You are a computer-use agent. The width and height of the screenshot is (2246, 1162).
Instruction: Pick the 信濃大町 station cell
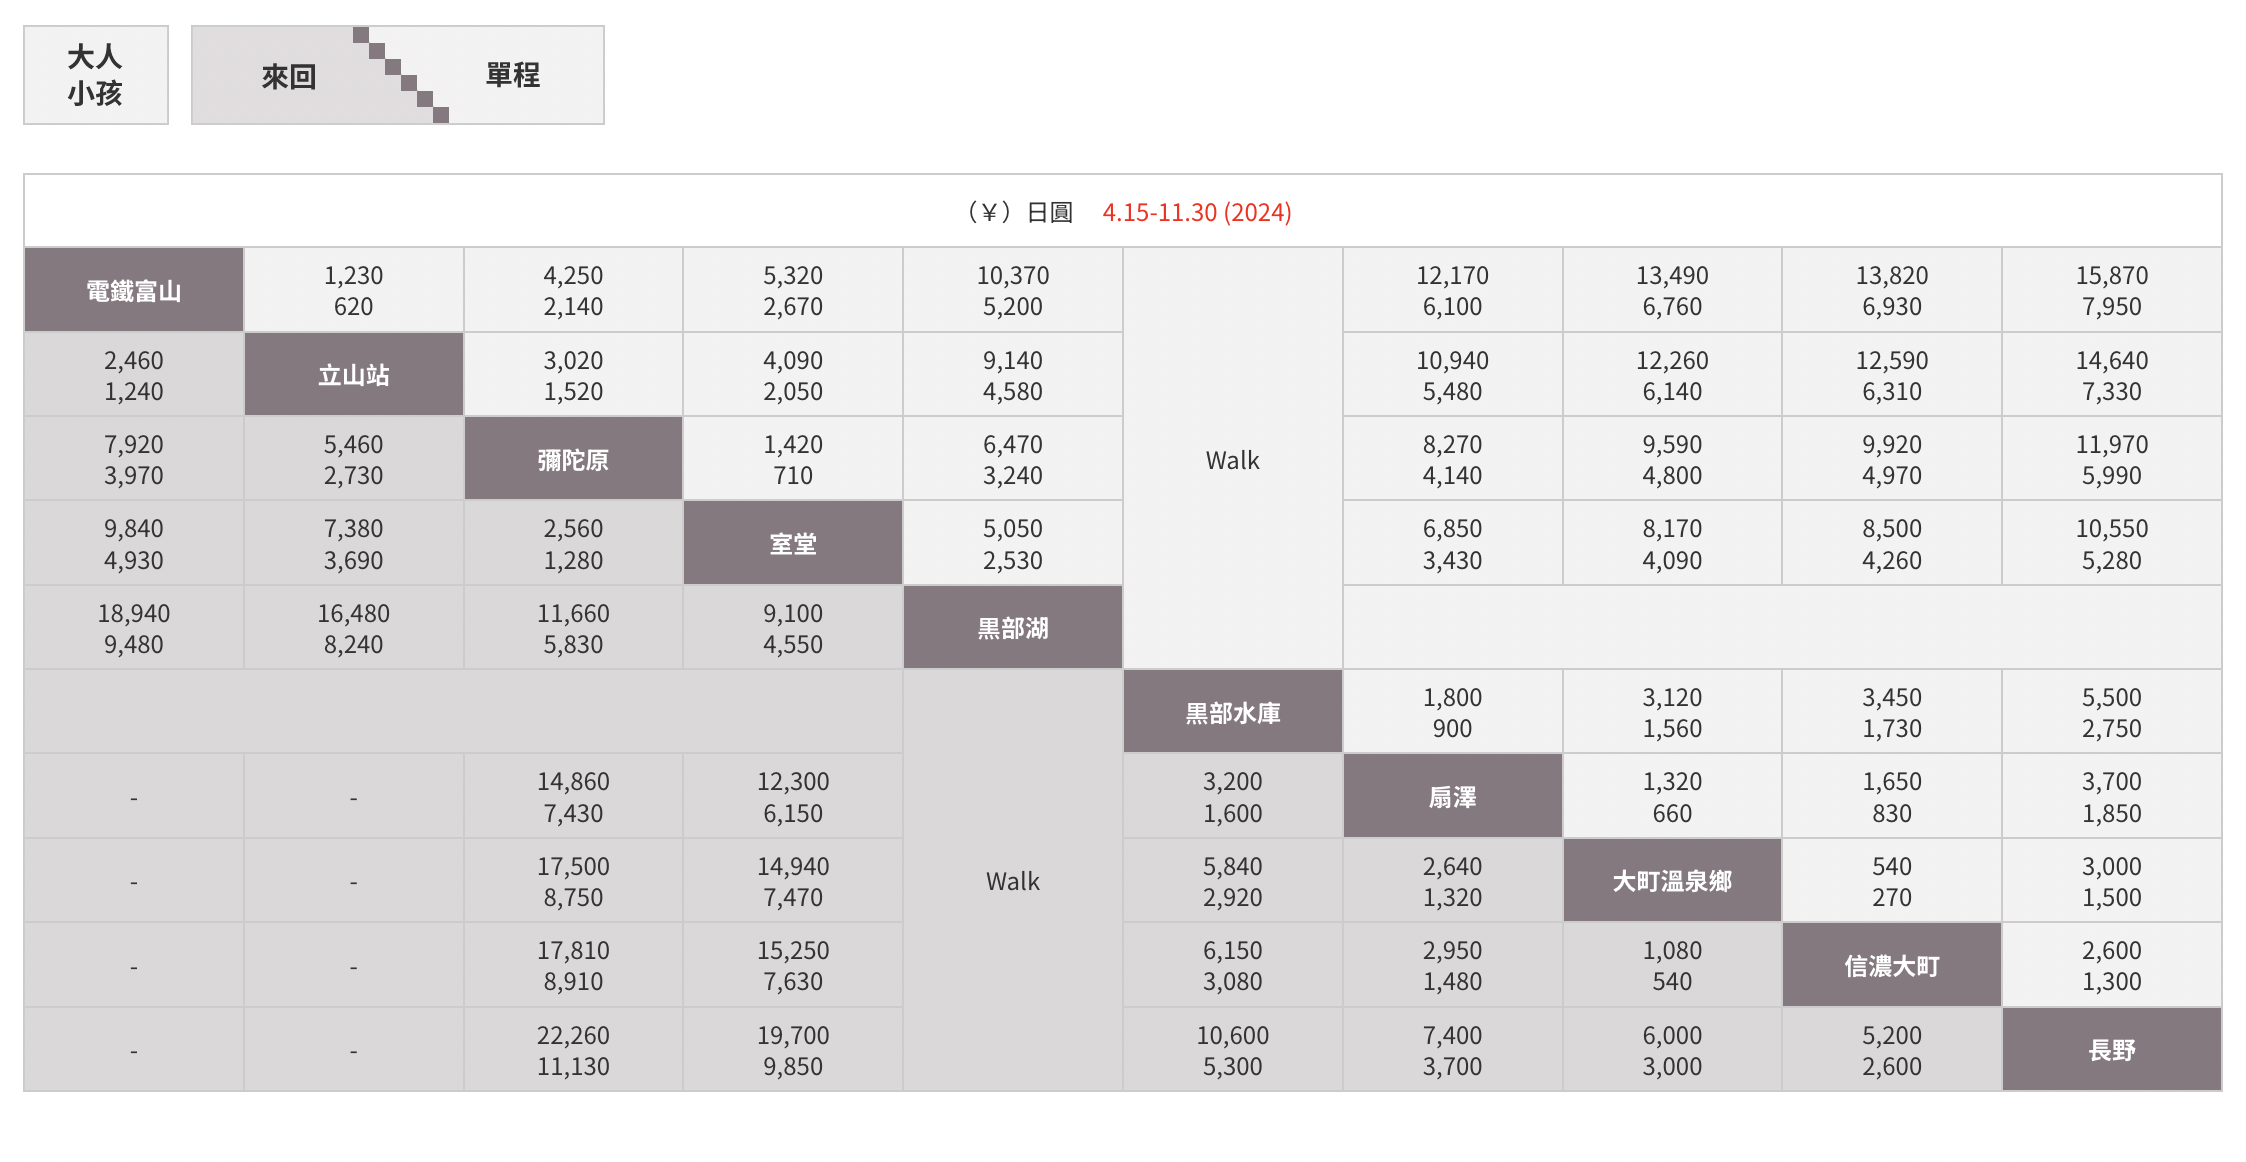pyautogui.click(x=1892, y=966)
